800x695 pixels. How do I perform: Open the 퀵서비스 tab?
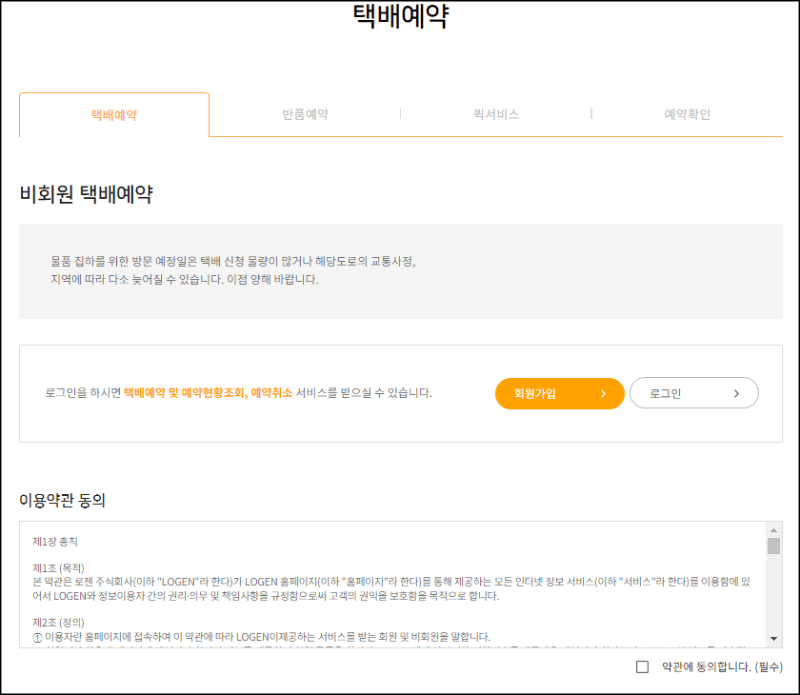(497, 114)
